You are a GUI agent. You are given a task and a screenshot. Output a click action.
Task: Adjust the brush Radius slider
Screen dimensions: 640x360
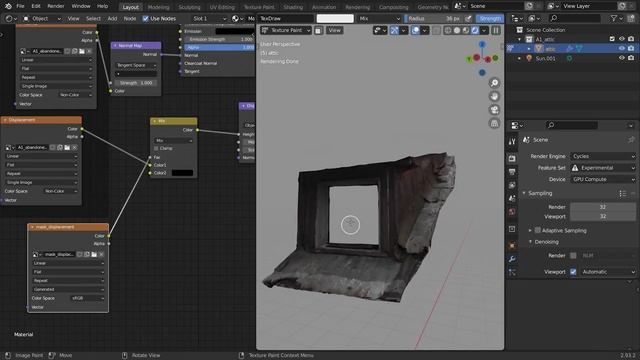pyautogui.click(x=434, y=18)
